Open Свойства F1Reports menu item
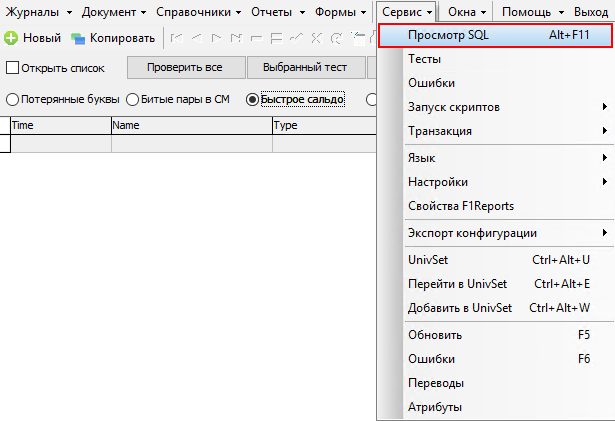Screen dimensions: 615x421 pos(508,206)
